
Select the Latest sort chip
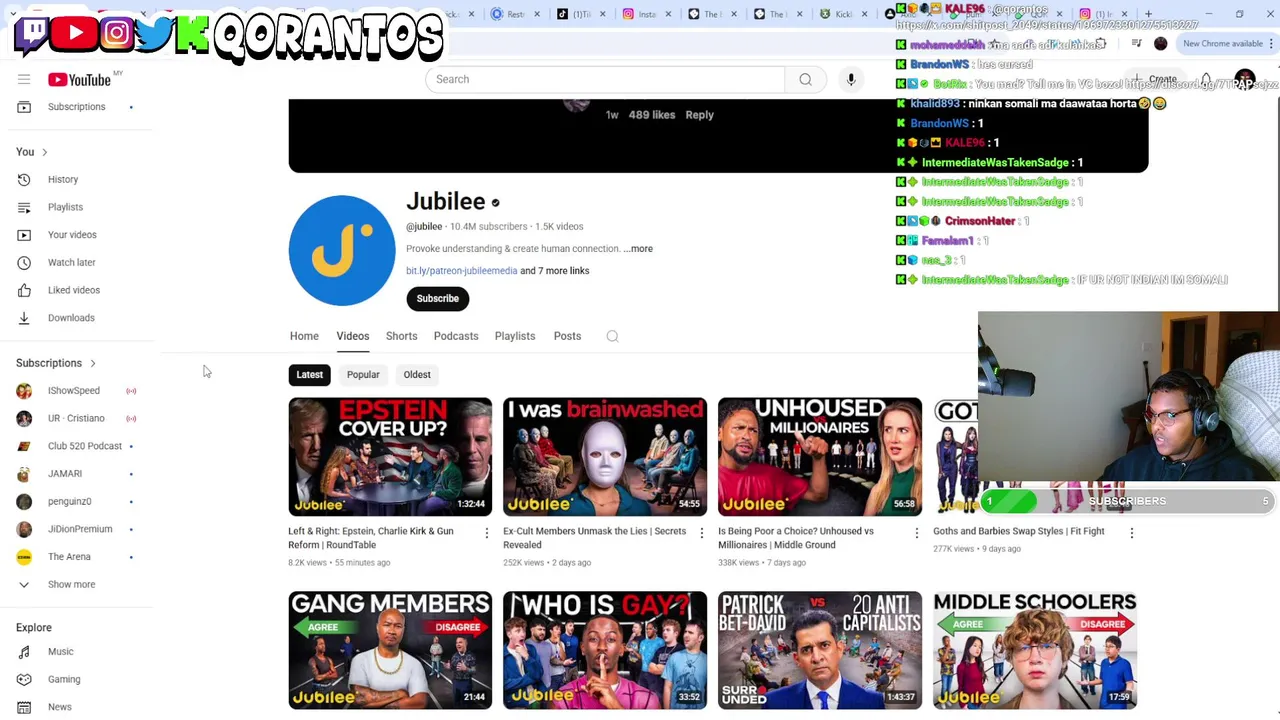(309, 375)
